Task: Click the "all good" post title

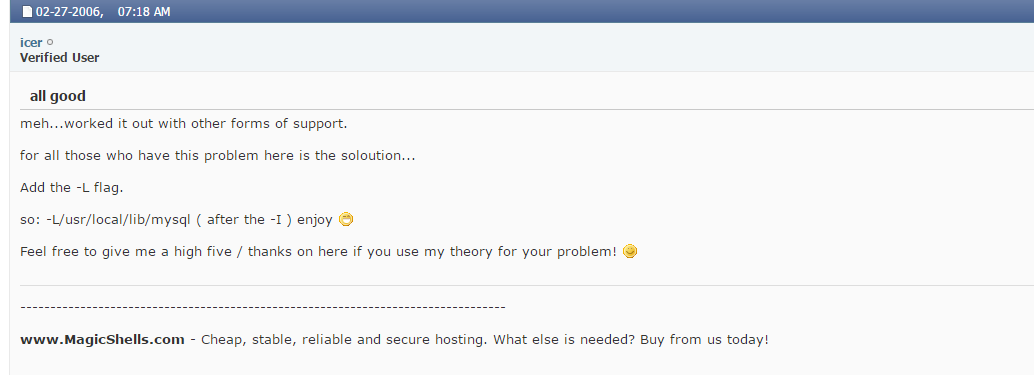Action: point(58,96)
